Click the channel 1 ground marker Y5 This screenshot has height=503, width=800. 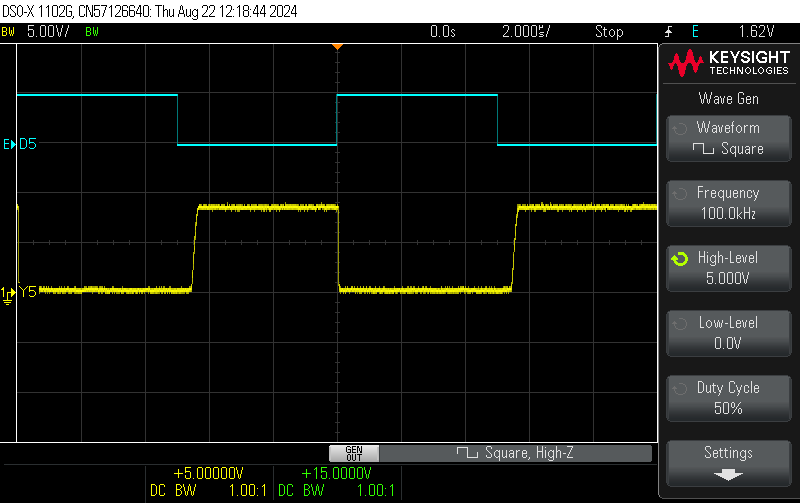click(x=20, y=292)
